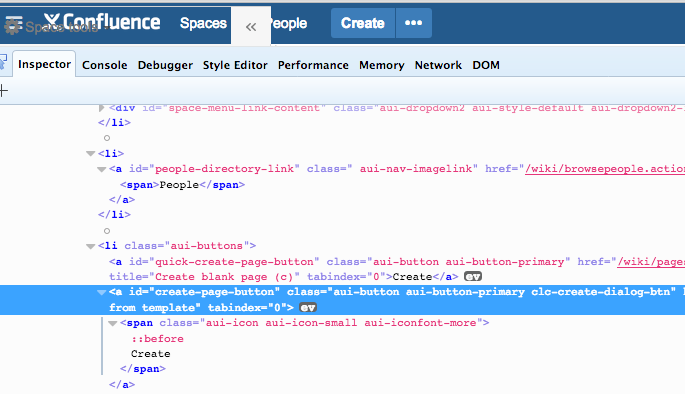Click the blue Create button
The width and height of the screenshot is (685, 394).
[x=363, y=23]
